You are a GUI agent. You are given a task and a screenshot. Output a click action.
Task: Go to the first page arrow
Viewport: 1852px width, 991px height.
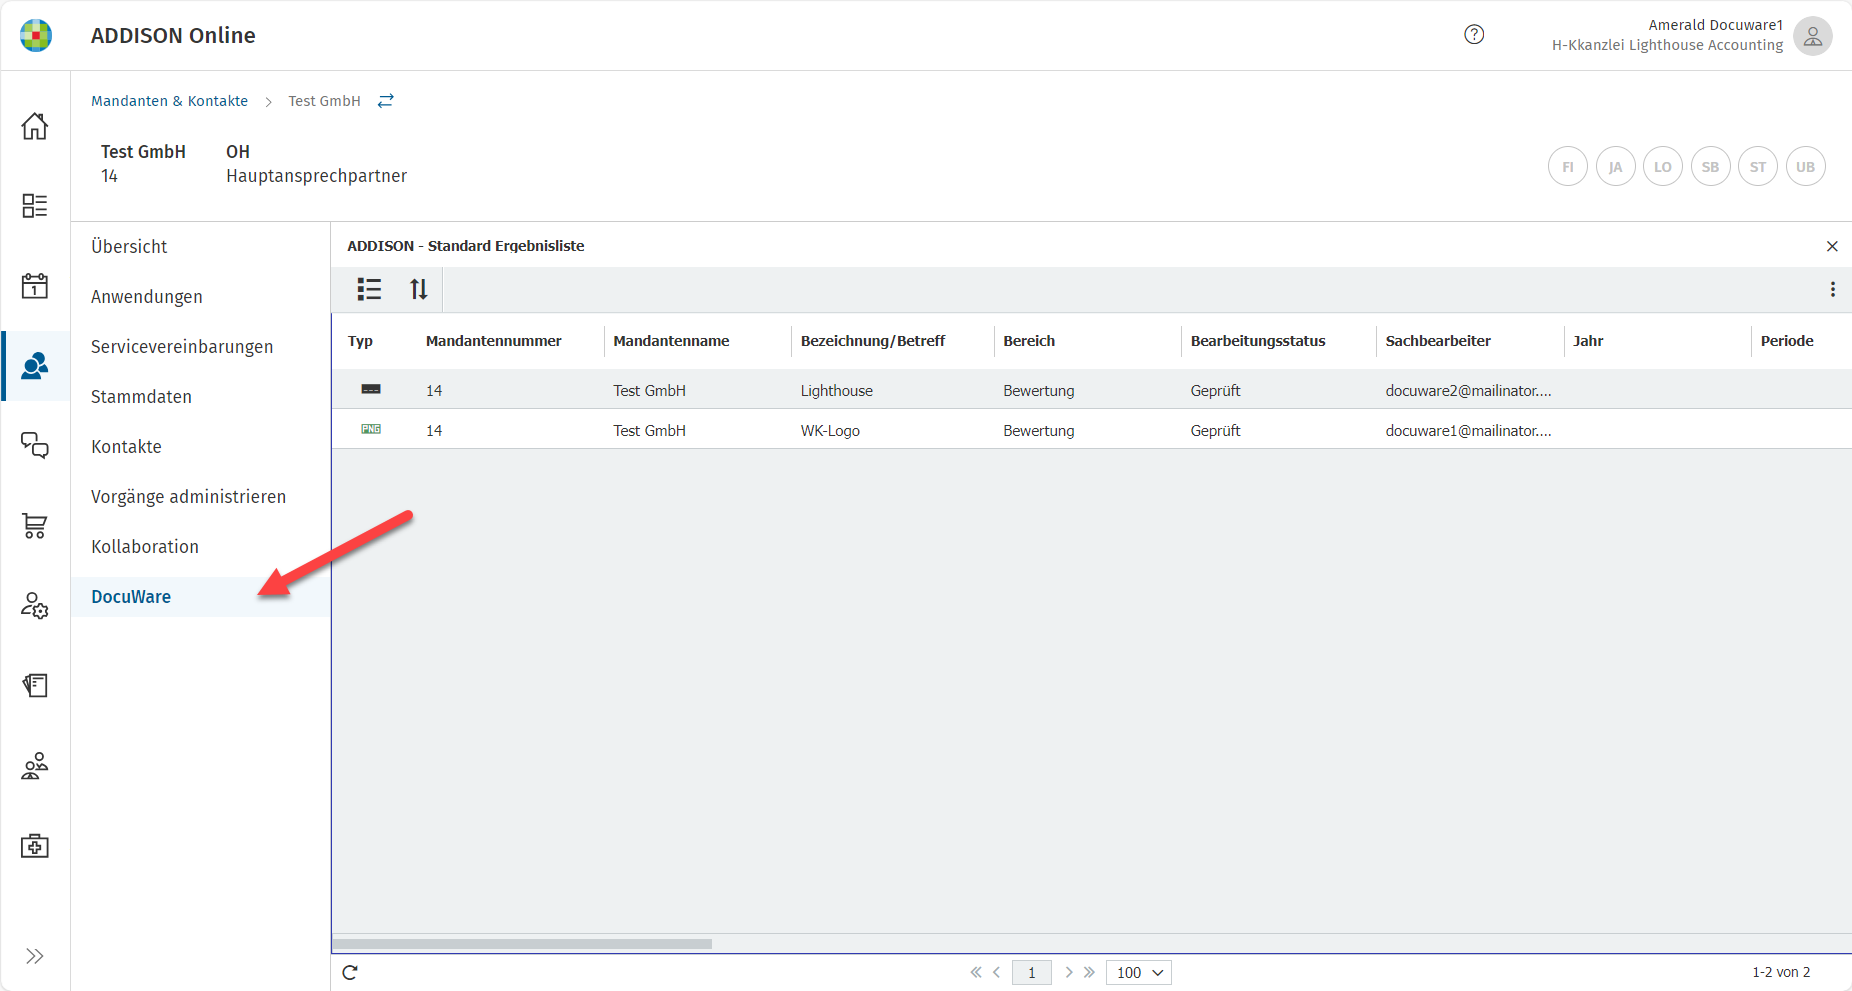(976, 972)
